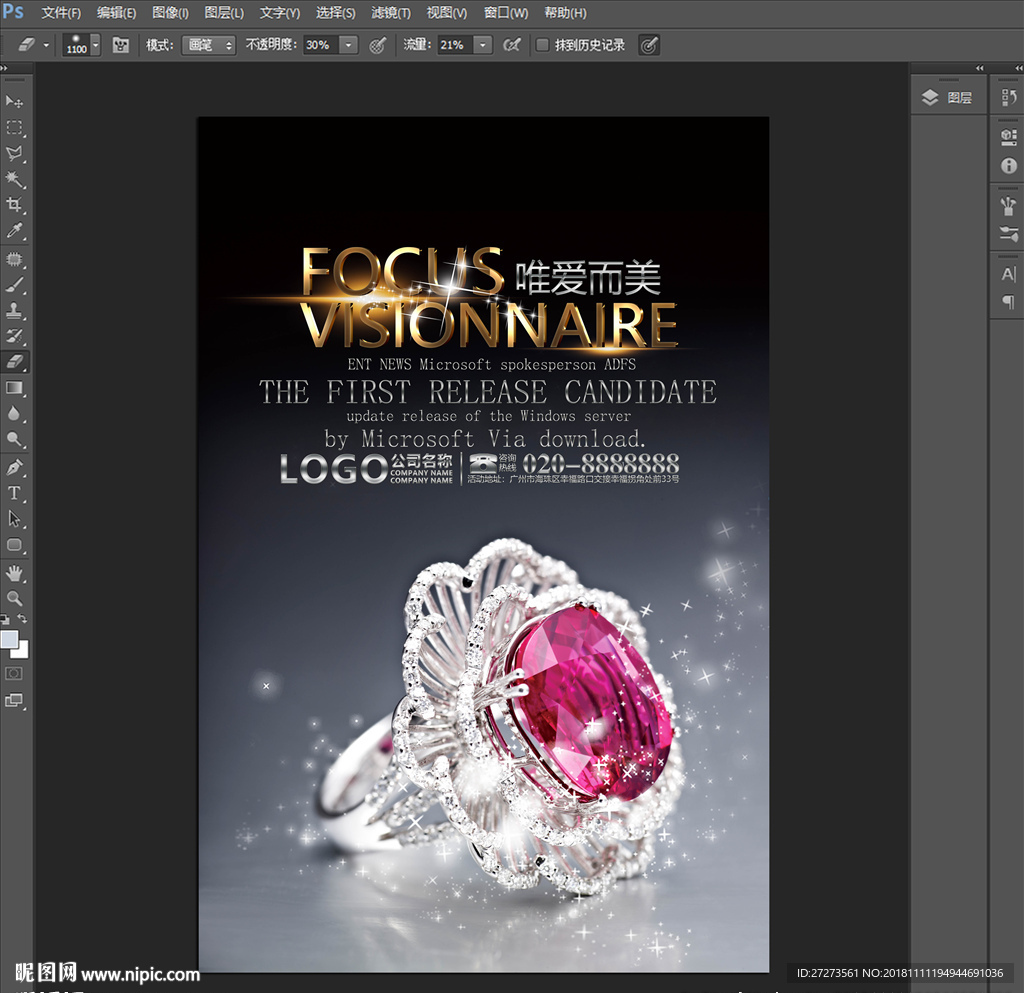1024x993 pixels.
Task: Open the Info panel icon
Action: tap(1008, 166)
